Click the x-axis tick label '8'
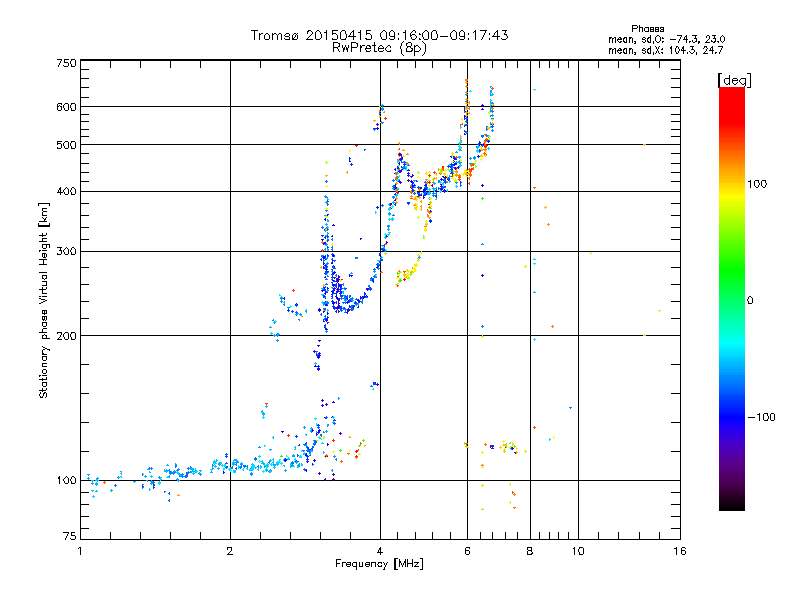The width and height of the screenshot is (800, 600). click(x=530, y=552)
